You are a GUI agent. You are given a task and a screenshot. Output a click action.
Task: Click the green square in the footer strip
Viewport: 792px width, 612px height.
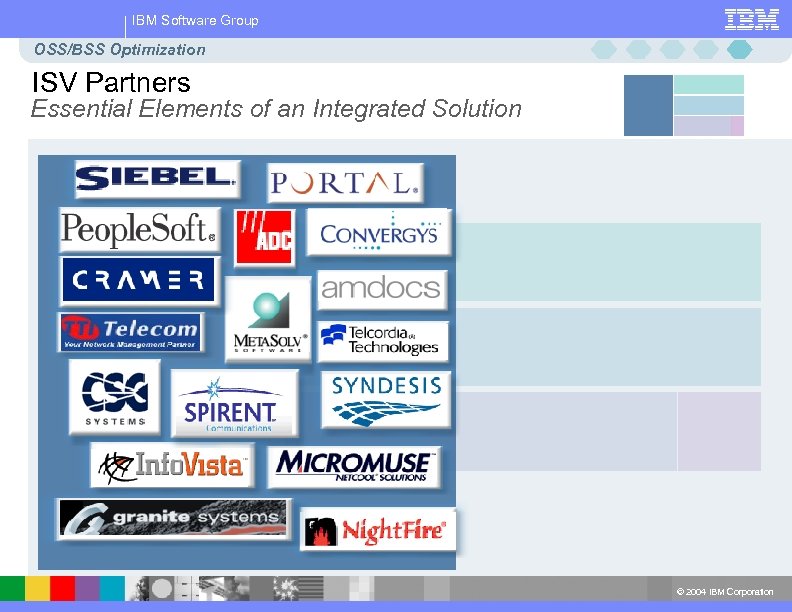[12, 588]
